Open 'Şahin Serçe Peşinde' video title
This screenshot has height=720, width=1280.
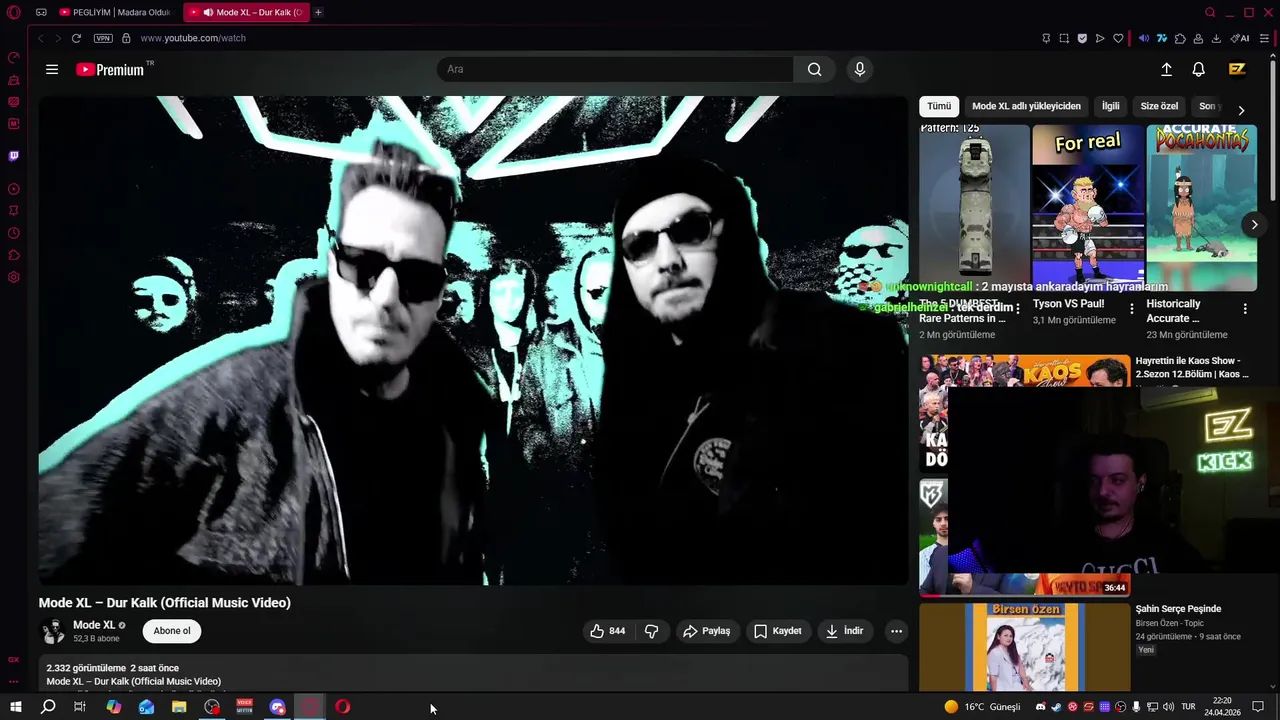tap(1178, 609)
